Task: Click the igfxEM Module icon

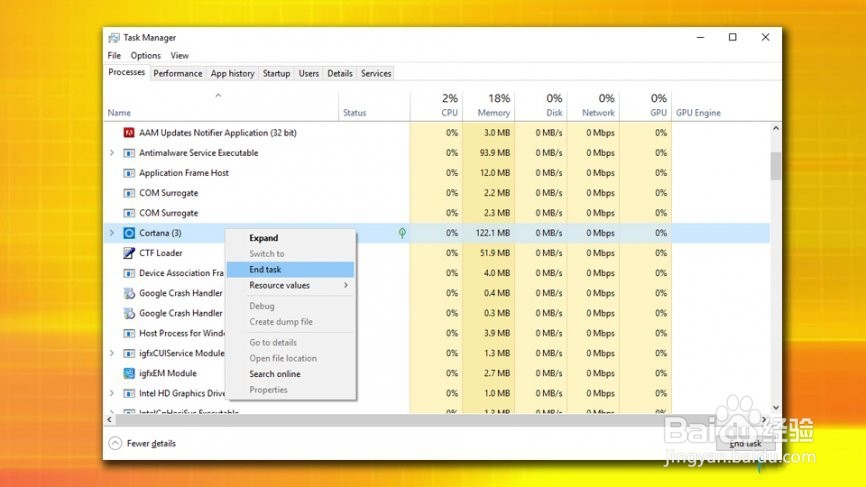Action: 129,373
